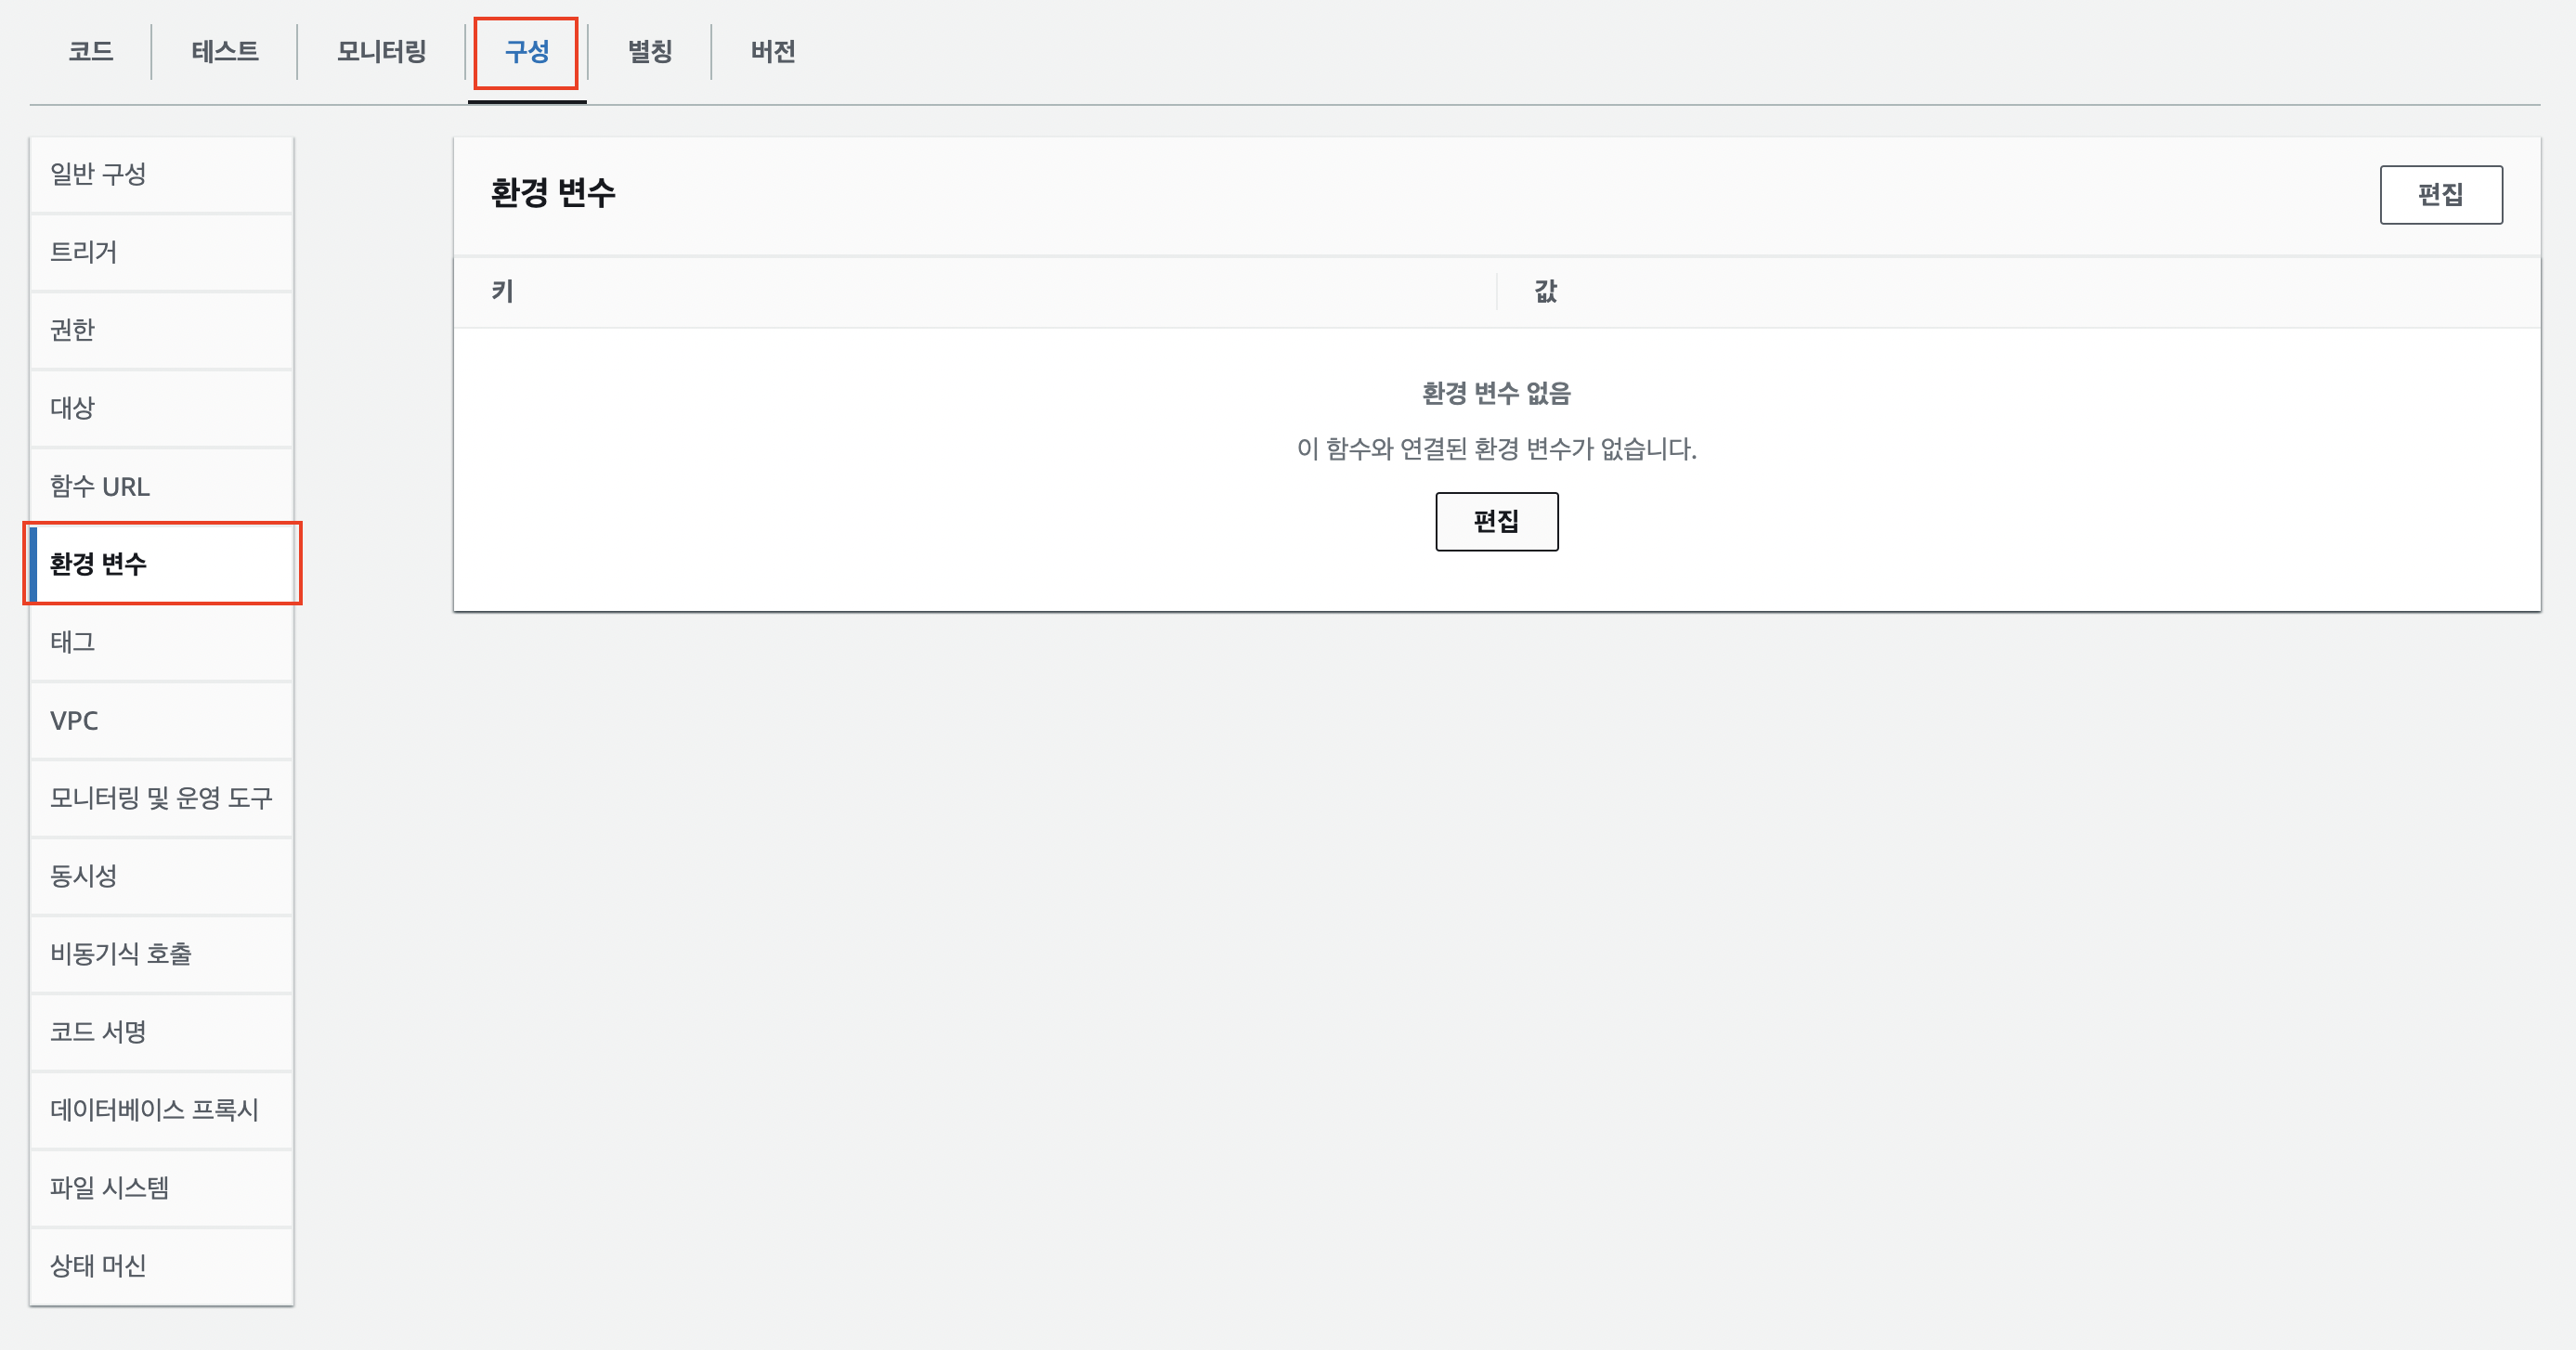Screen dimensions: 2576x1350
Task: Click the 키 column header
Action: tap(502, 291)
